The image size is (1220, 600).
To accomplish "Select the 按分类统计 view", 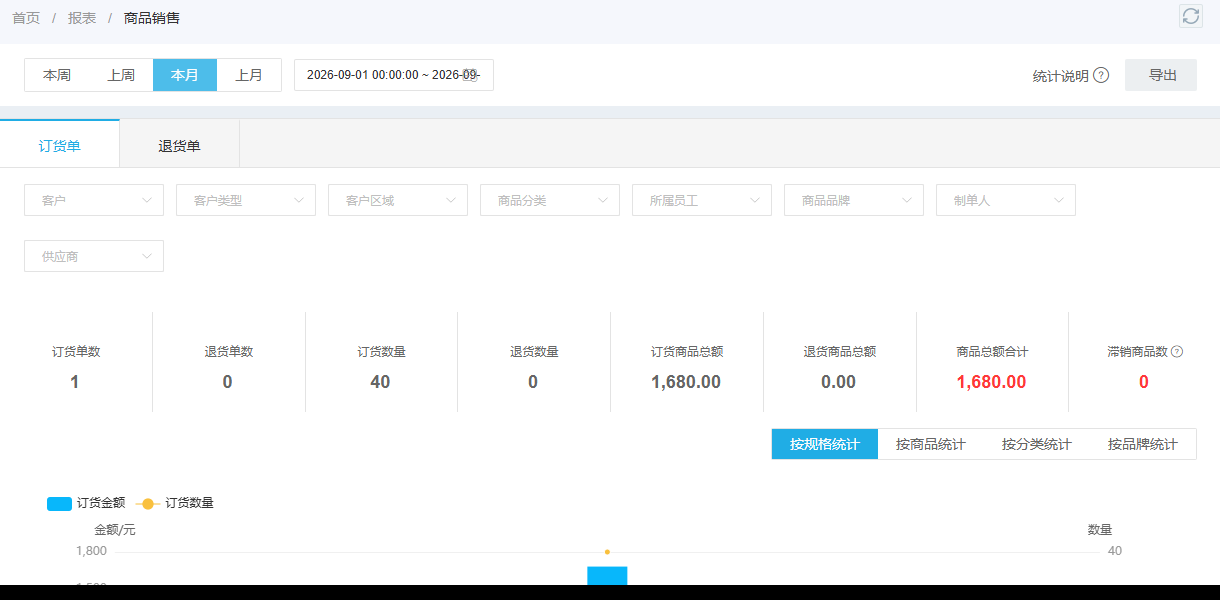I will coord(1037,444).
